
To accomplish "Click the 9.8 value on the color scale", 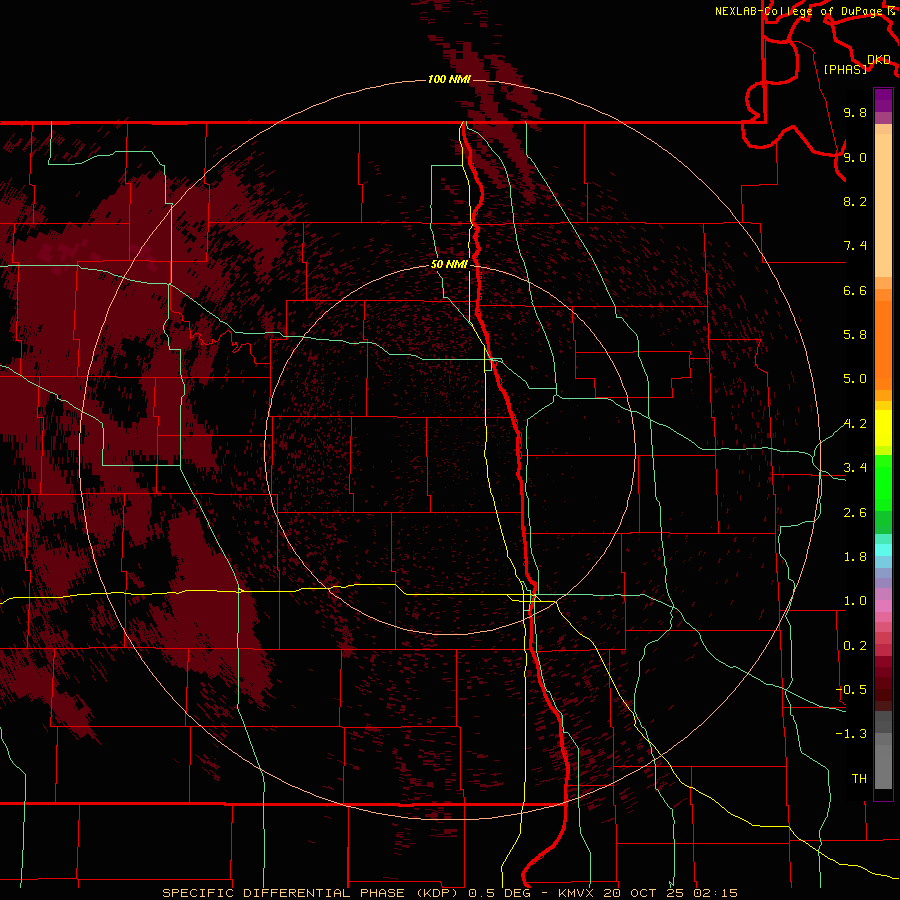I will pos(855,112).
